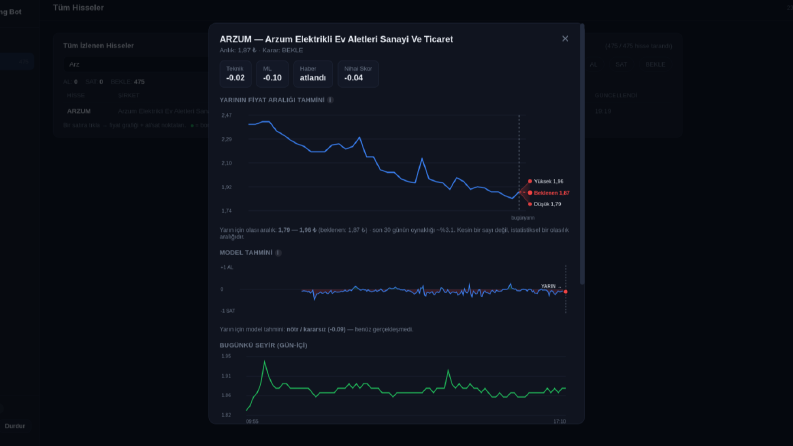The width and height of the screenshot is (793, 446).
Task: Select the Teknik score card
Action: pyautogui.click(x=235, y=74)
